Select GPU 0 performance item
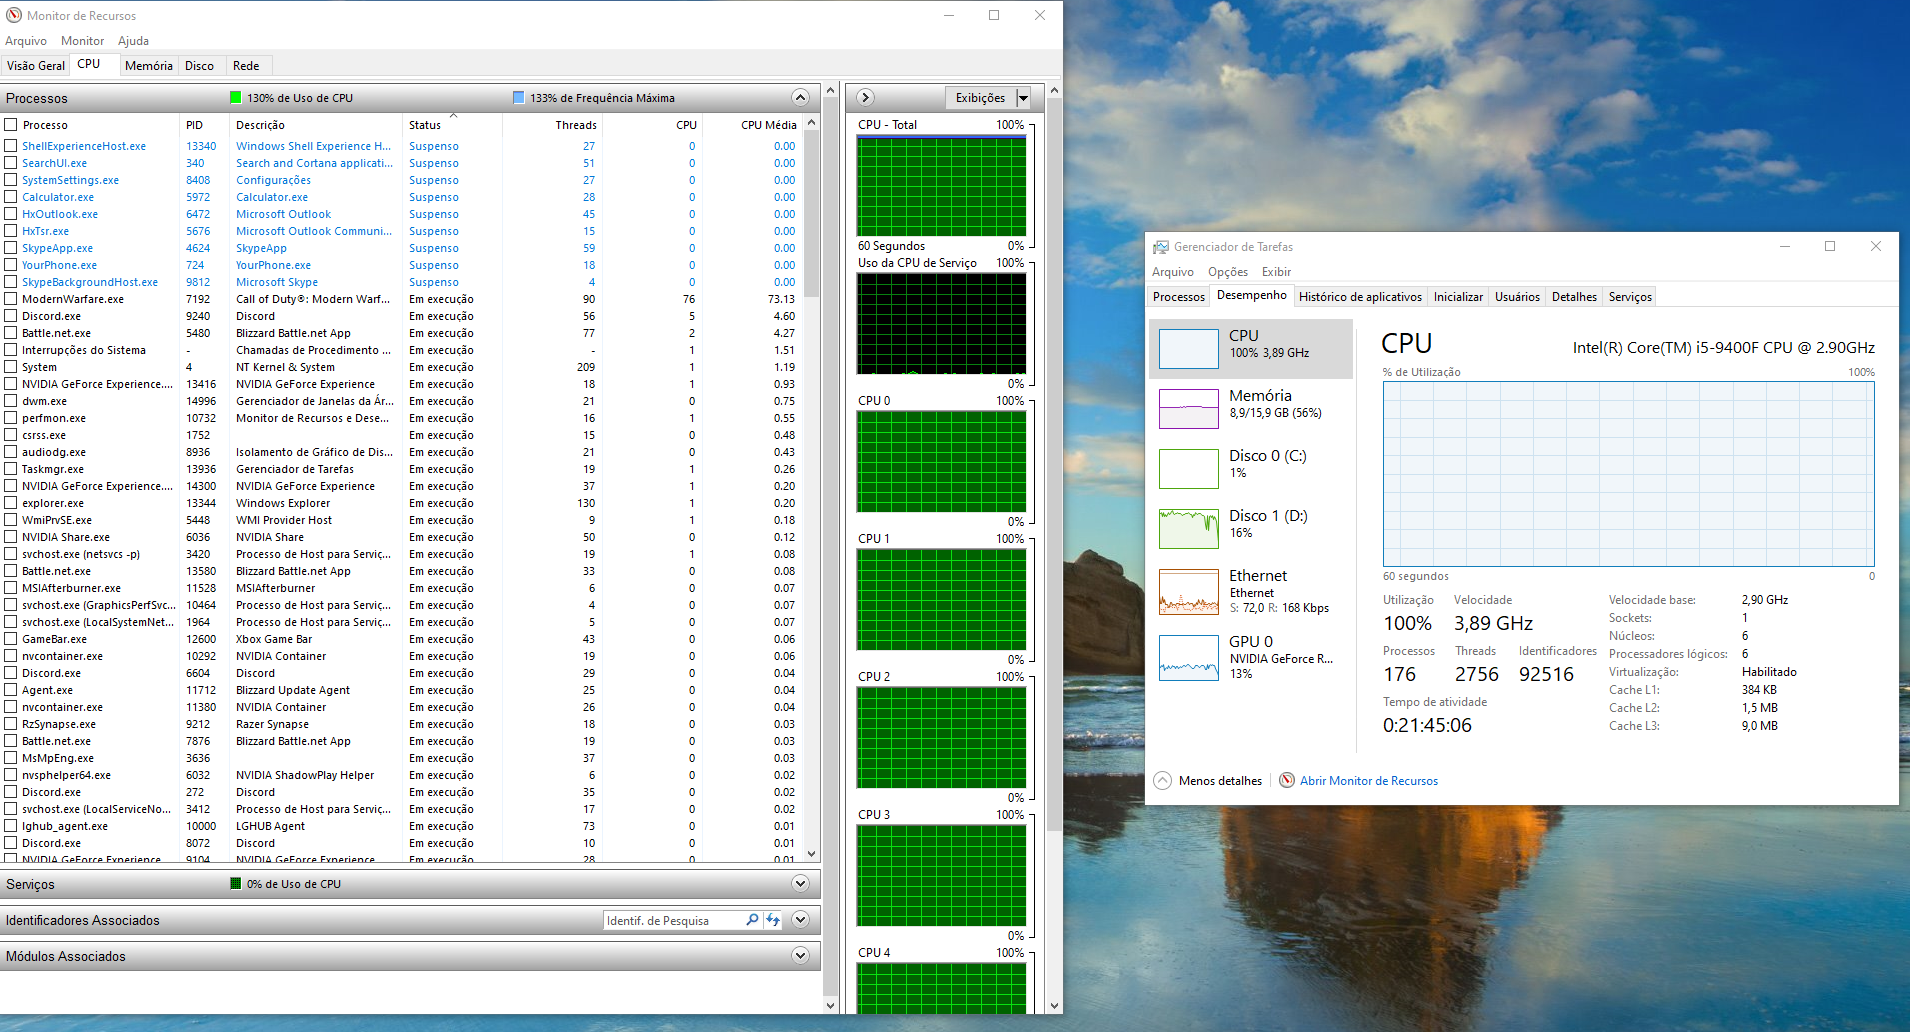This screenshot has height=1032, width=1910. [x=1250, y=657]
